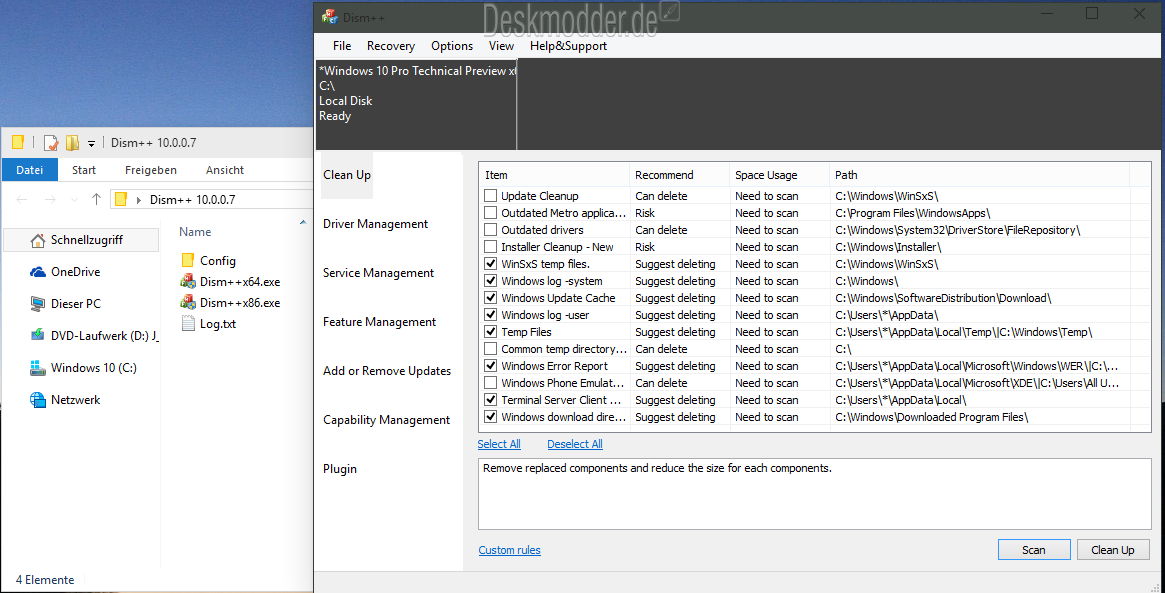Viewport: 1165px width, 593px height.
Task: Open the Datei tab in Explorer
Action: (30, 170)
